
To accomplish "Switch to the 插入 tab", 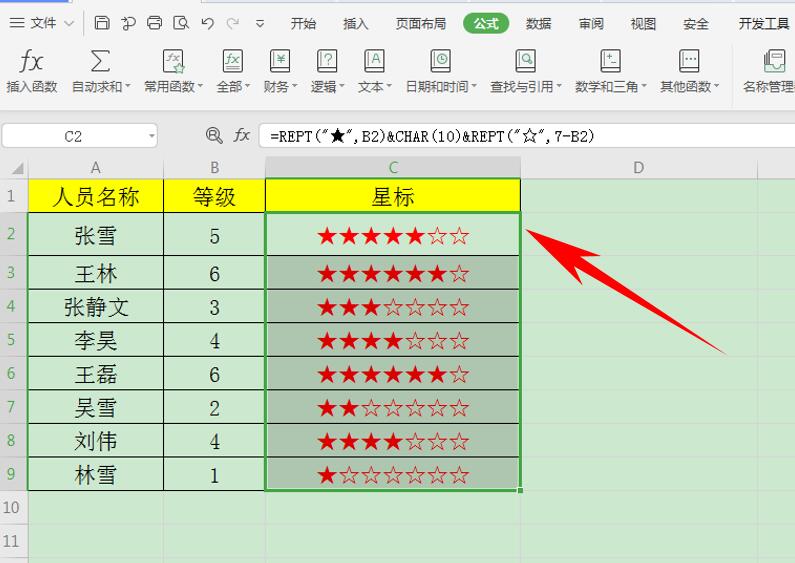I will (x=355, y=23).
